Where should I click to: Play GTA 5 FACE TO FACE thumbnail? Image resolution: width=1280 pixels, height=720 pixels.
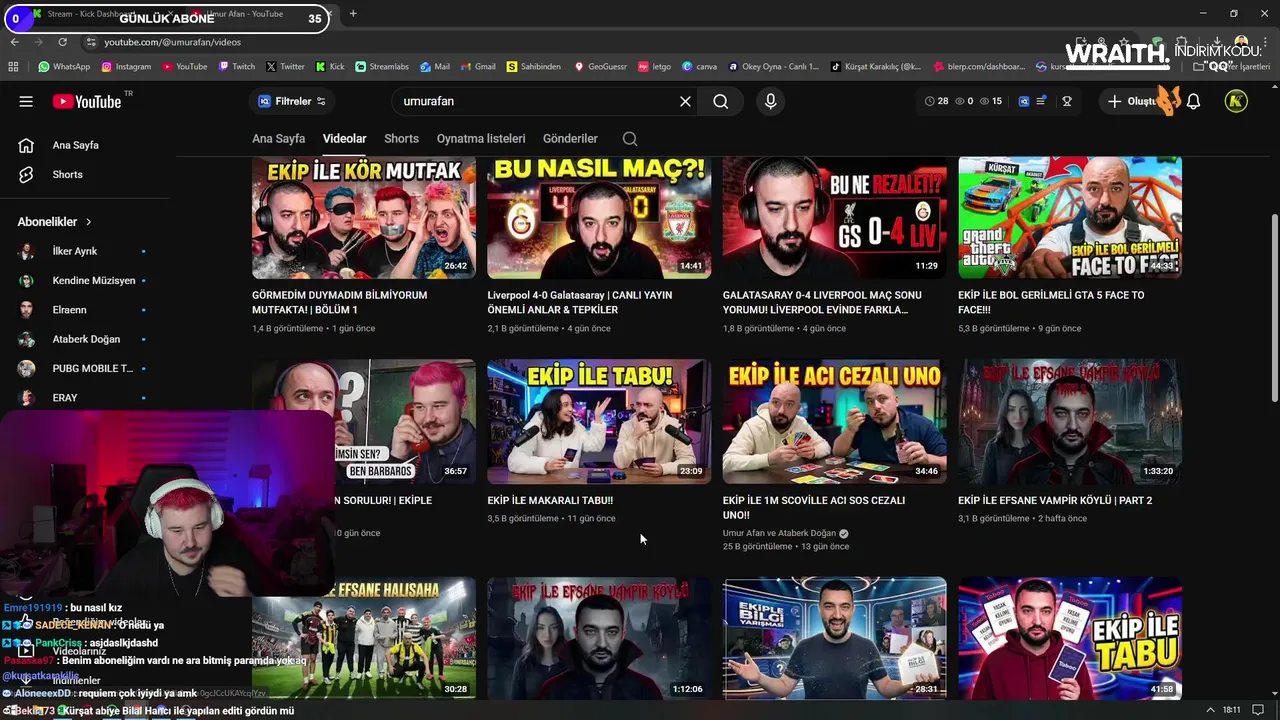point(1070,217)
